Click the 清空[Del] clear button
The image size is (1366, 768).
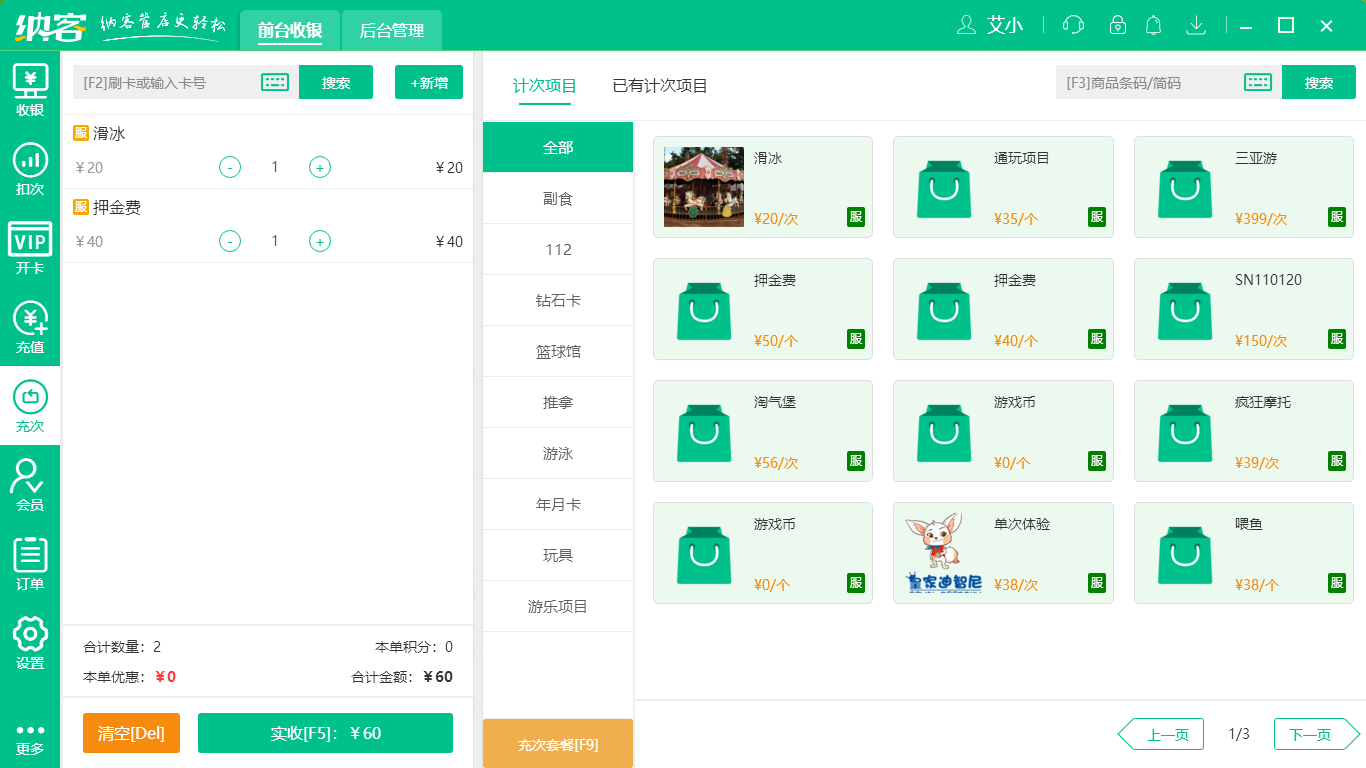click(131, 733)
